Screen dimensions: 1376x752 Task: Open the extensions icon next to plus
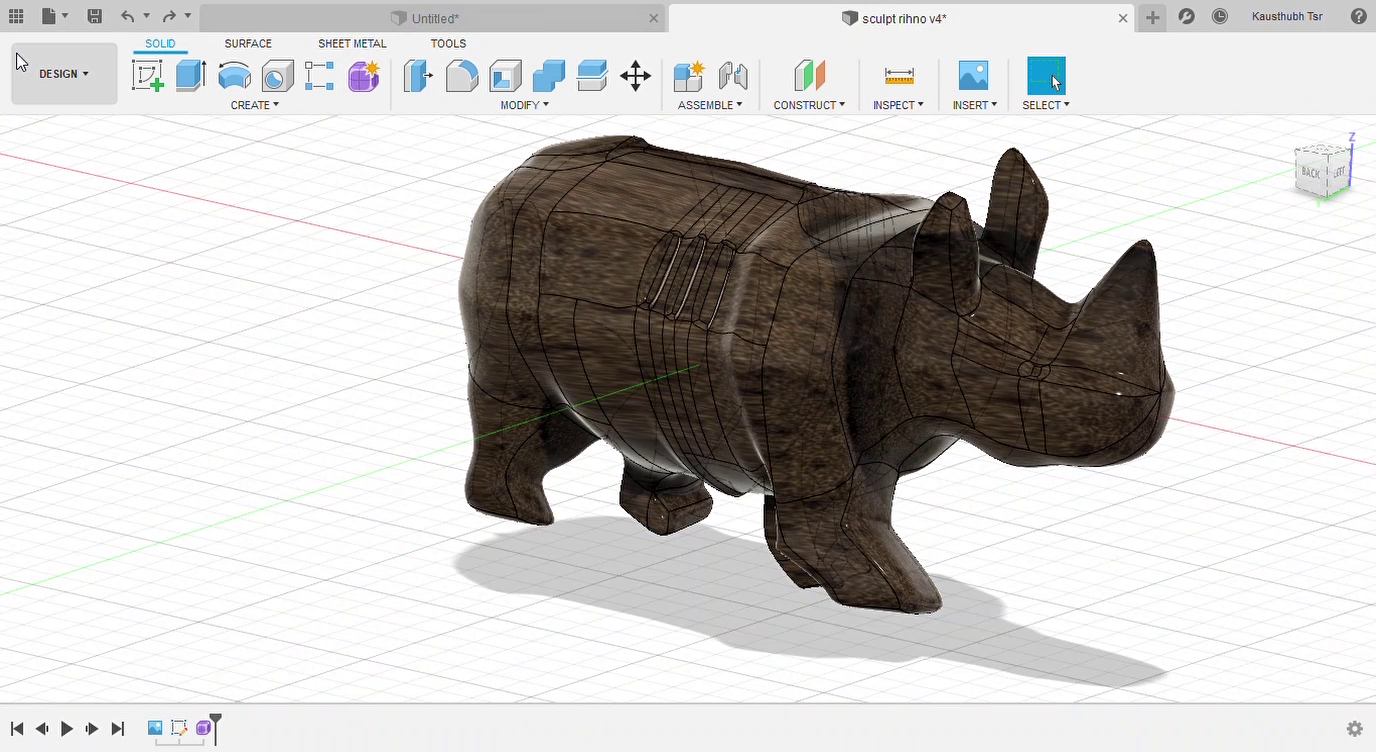(x=1186, y=17)
